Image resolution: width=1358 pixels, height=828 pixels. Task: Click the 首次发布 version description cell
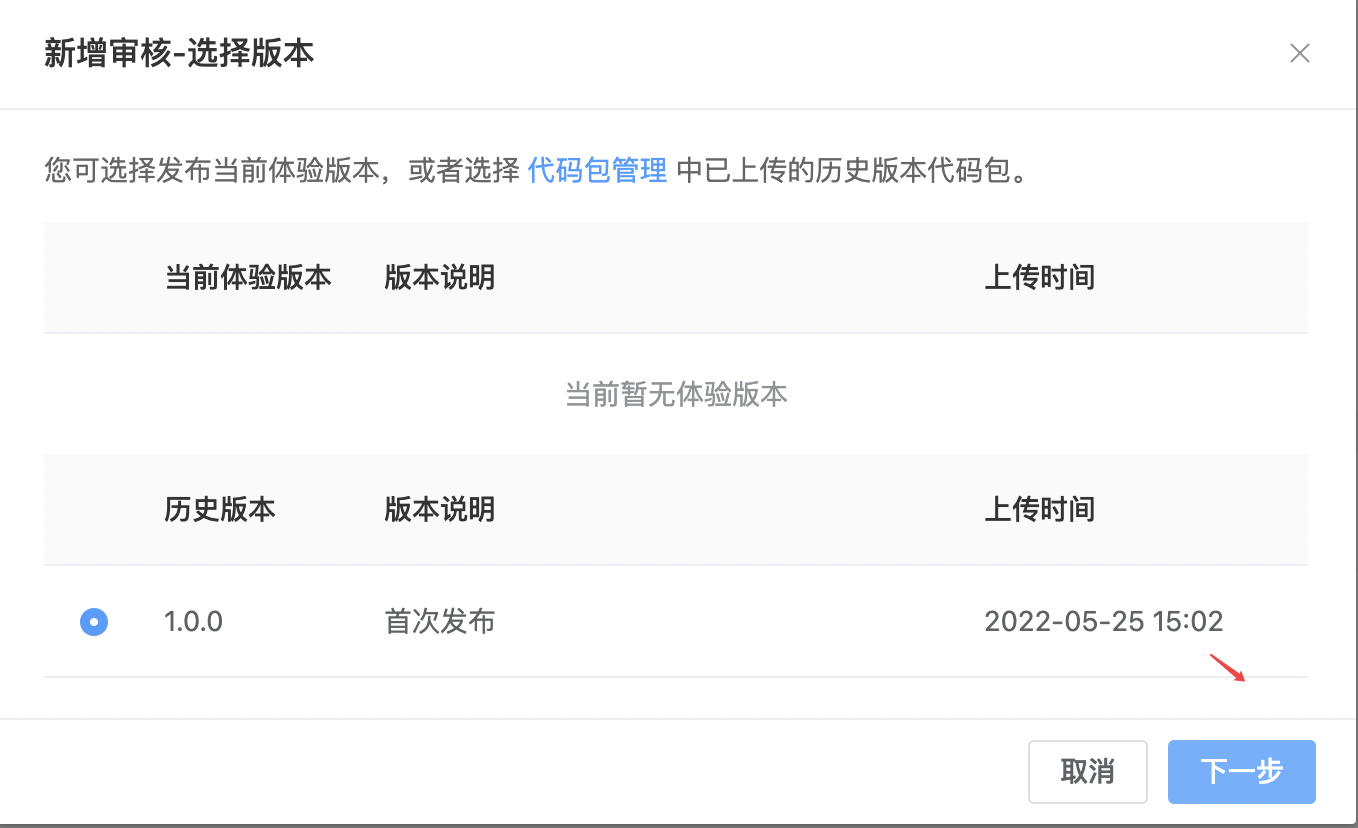[x=439, y=622]
